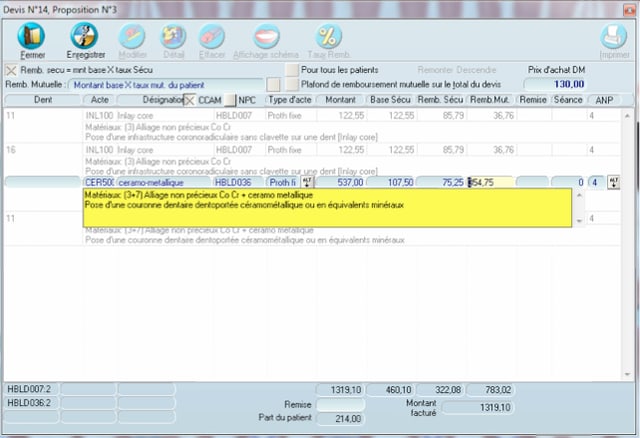The height and width of the screenshot is (438, 640).
Task: Click the total montant 1319,10 cell
Action: (340, 390)
